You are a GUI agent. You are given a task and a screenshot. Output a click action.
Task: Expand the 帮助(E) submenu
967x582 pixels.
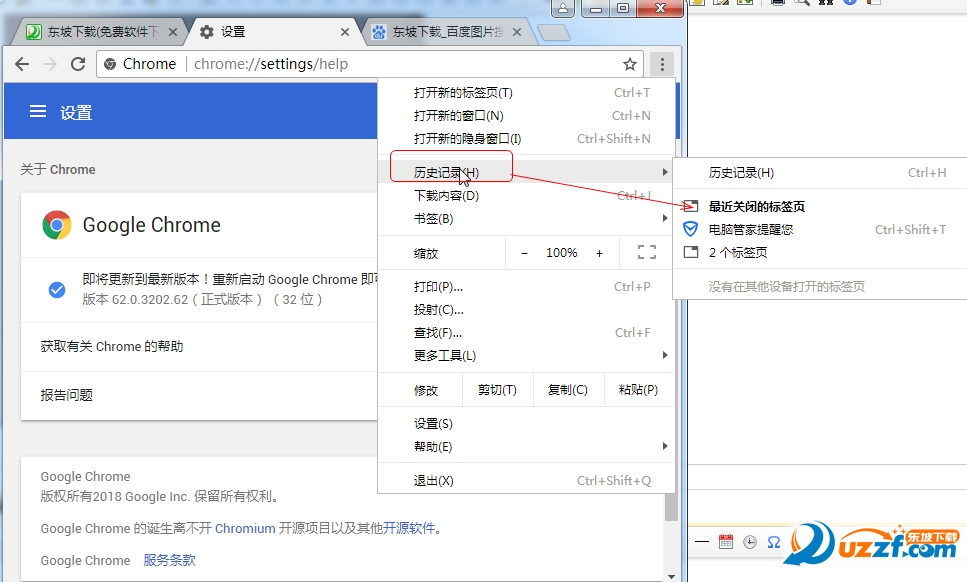[526, 446]
